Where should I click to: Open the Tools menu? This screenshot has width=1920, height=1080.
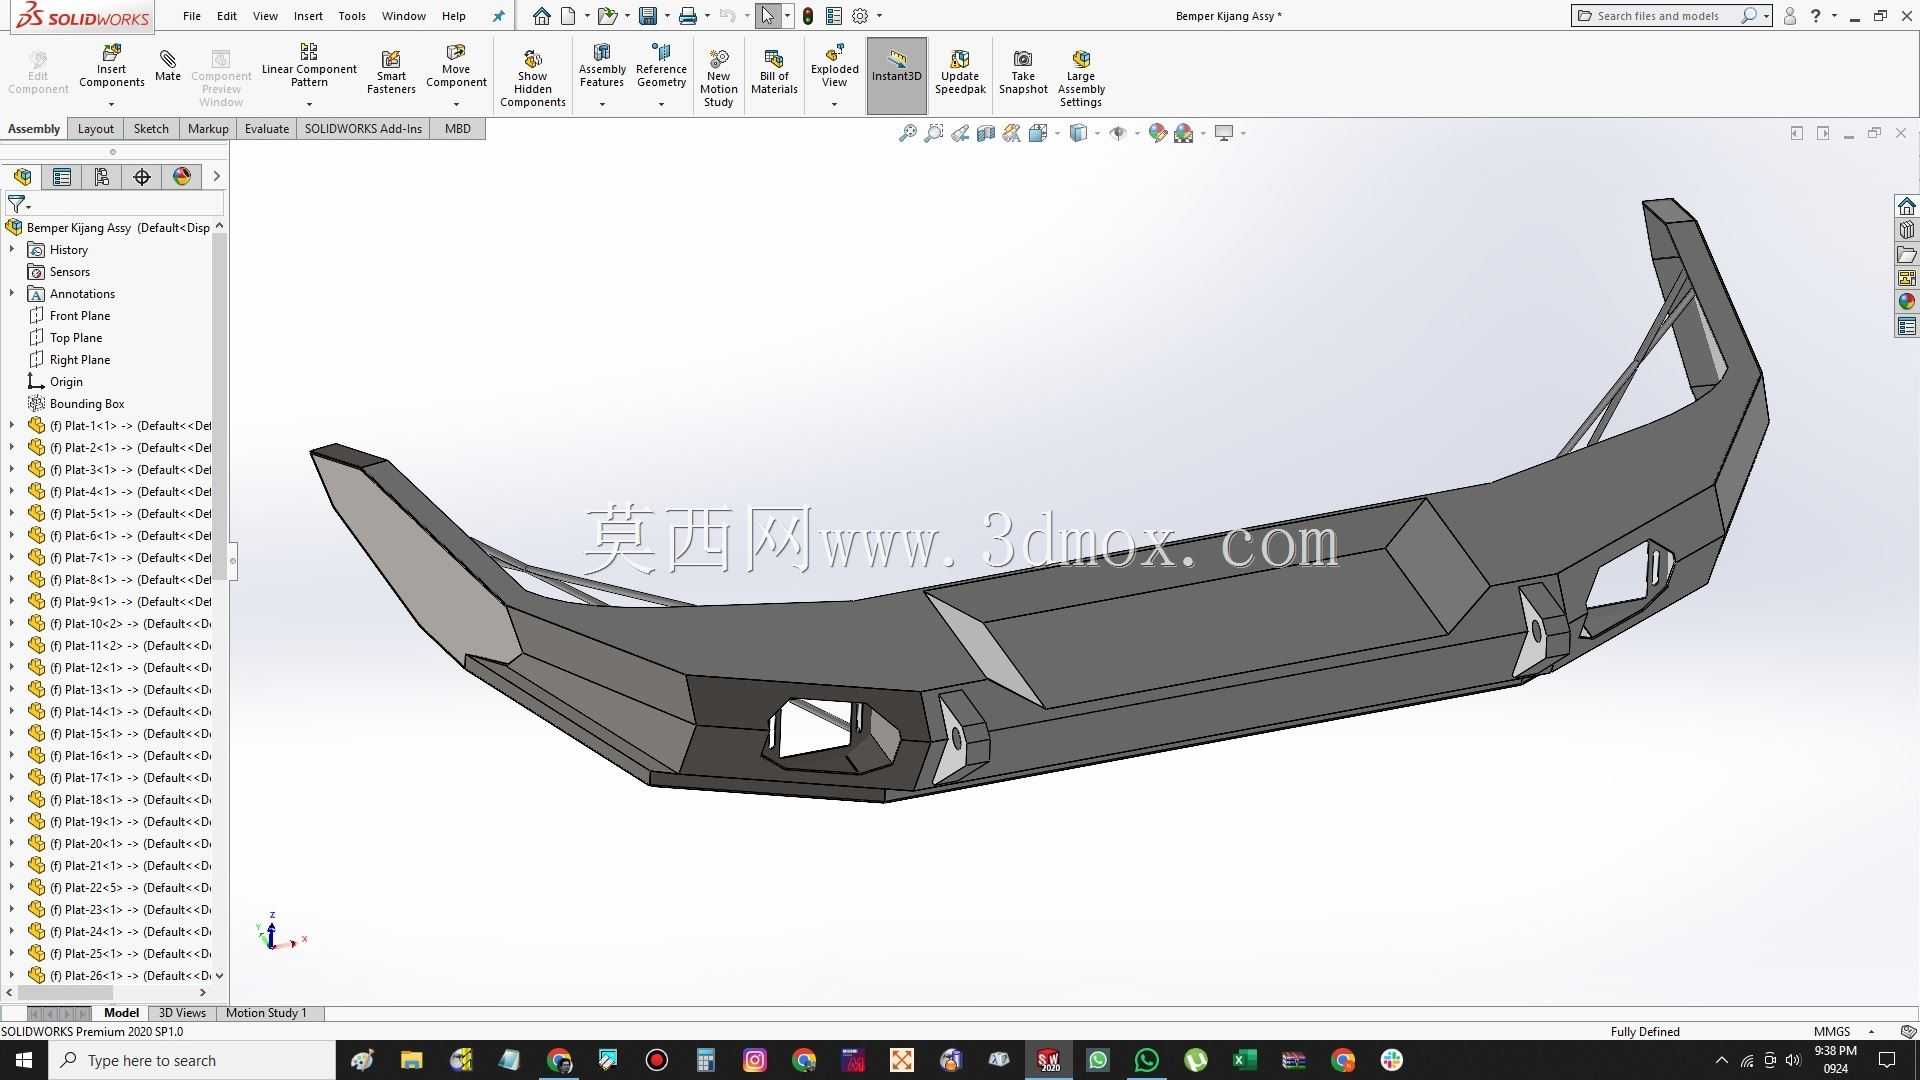tap(352, 16)
